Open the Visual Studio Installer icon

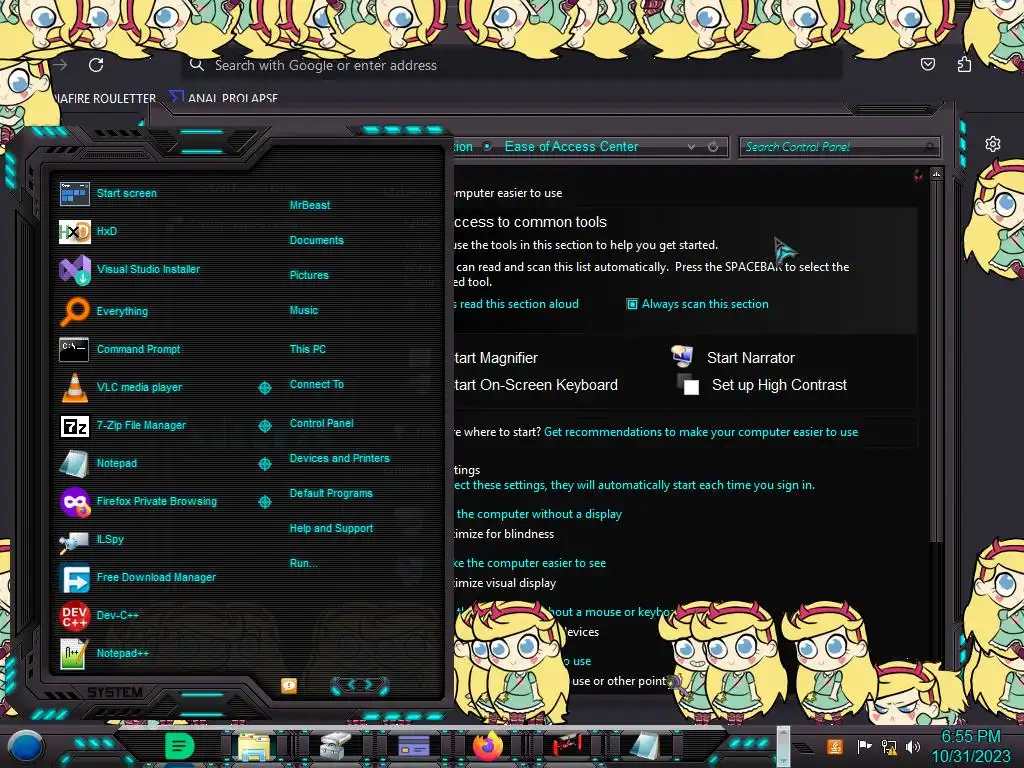coord(74,269)
